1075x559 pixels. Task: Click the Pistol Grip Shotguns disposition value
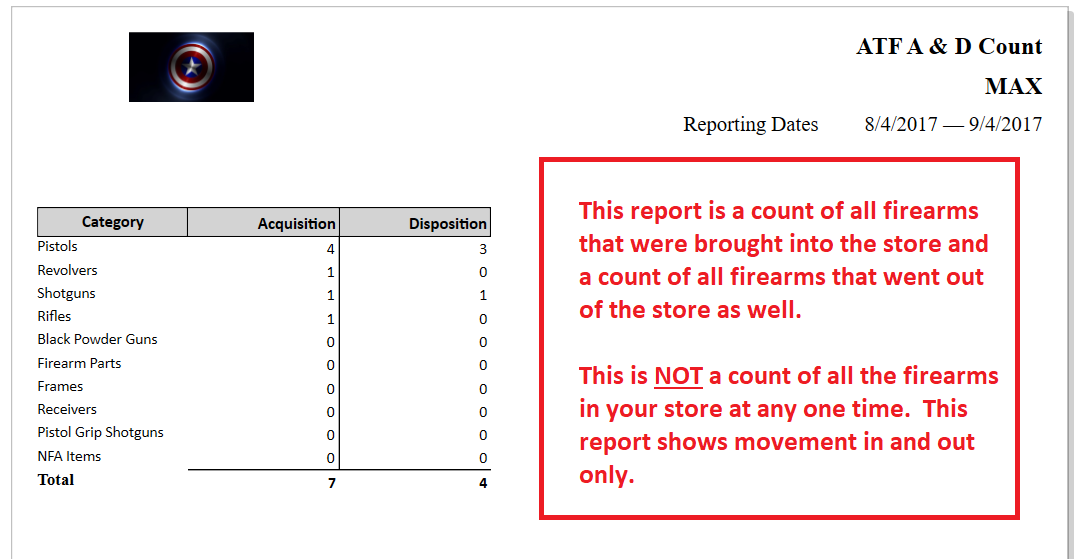(x=483, y=436)
